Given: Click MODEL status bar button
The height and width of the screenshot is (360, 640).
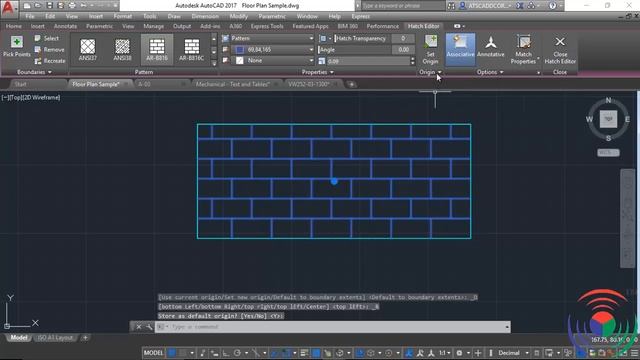Looking at the screenshot, I should click(153, 353).
